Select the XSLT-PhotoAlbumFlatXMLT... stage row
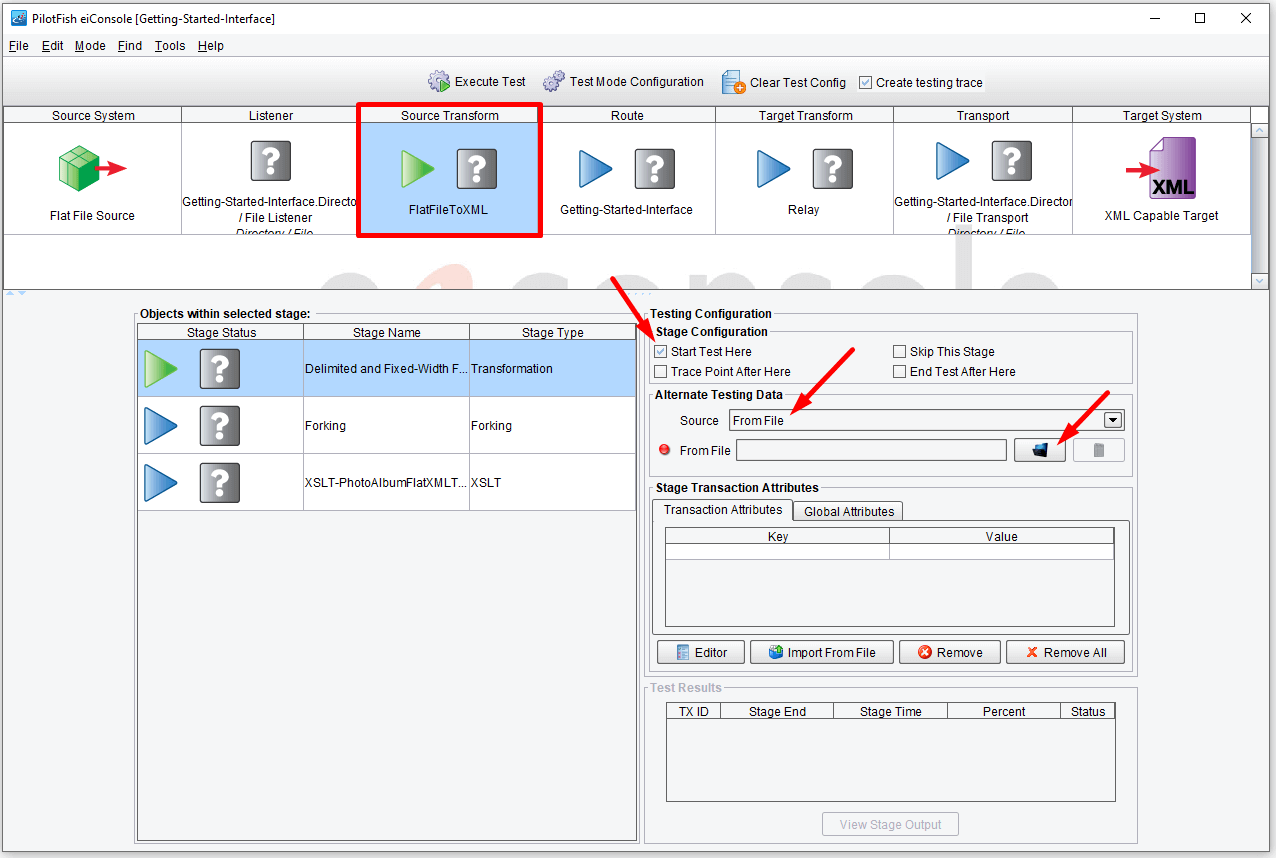 coord(387,483)
